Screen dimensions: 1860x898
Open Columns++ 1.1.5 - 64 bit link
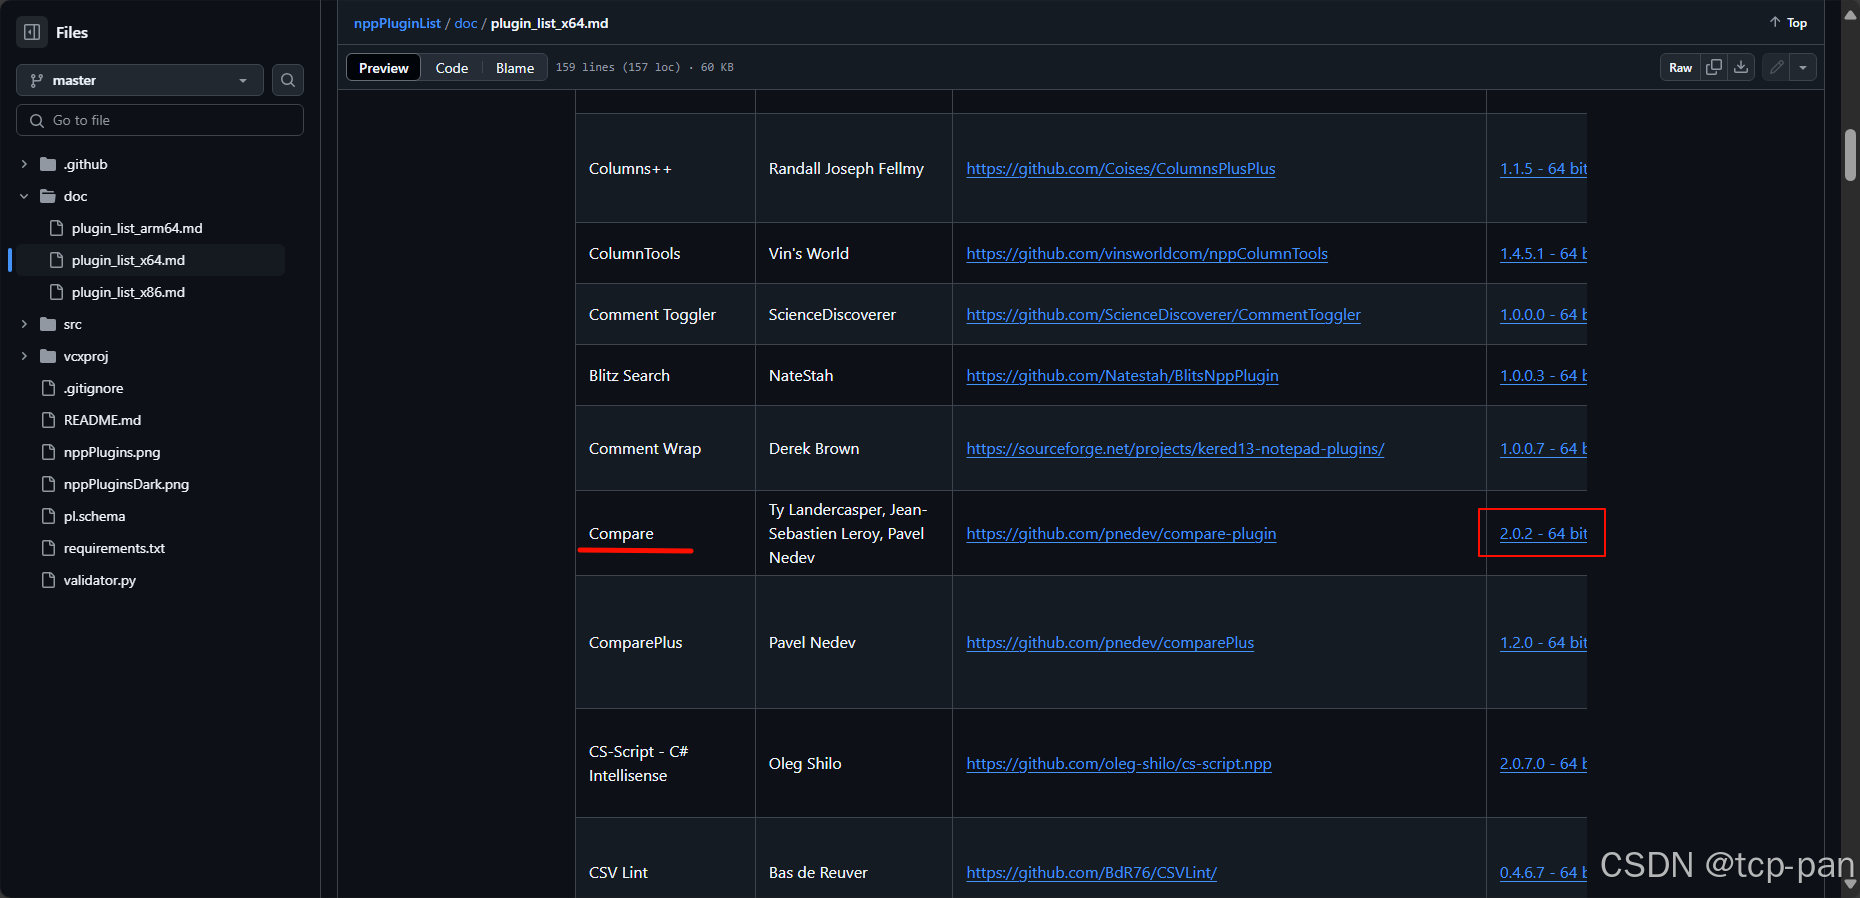pos(1543,169)
